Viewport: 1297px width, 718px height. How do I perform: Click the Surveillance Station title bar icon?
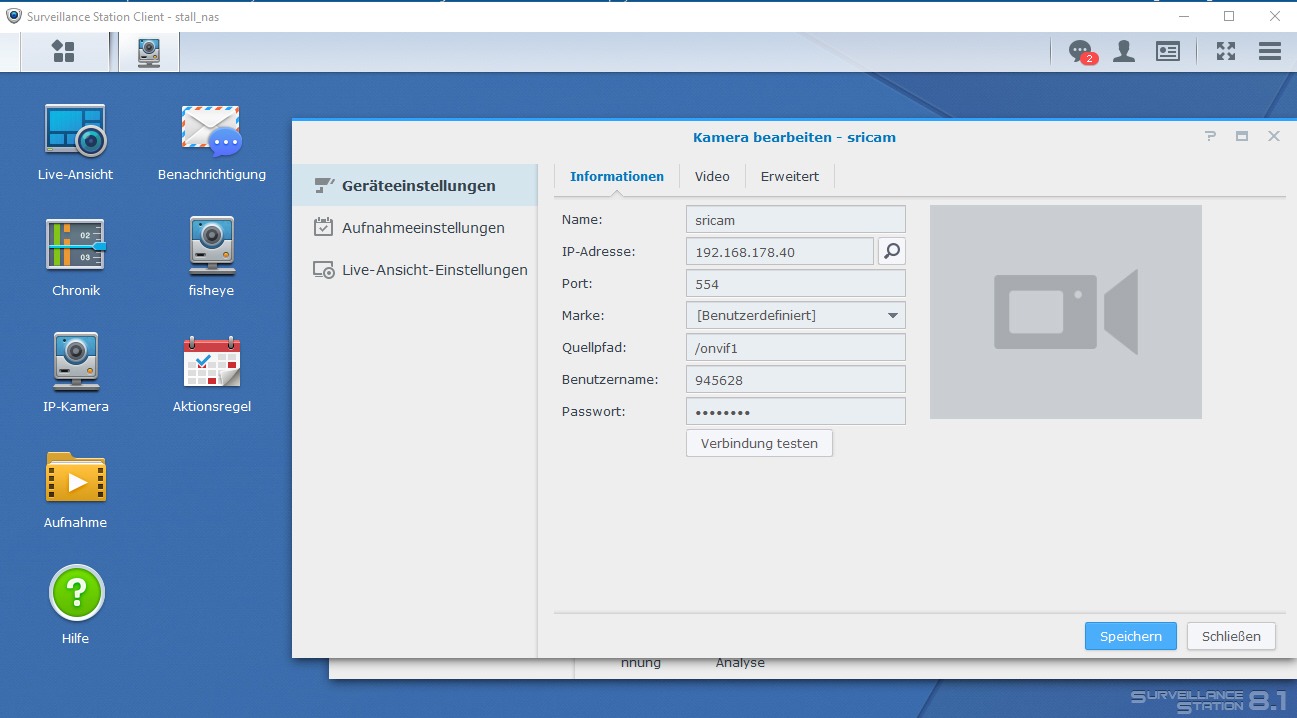[14, 16]
